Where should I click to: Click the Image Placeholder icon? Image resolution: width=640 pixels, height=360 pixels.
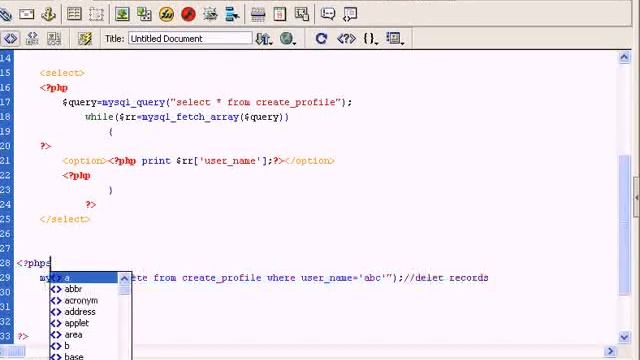tap(144, 14)
